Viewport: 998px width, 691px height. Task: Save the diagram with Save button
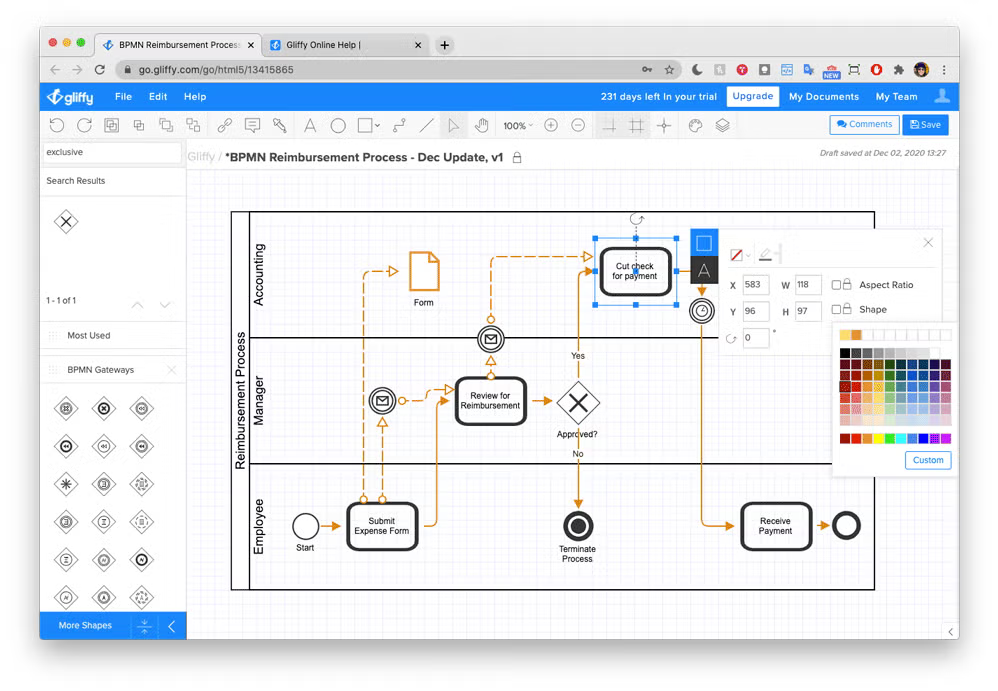(x=925, y=124)
